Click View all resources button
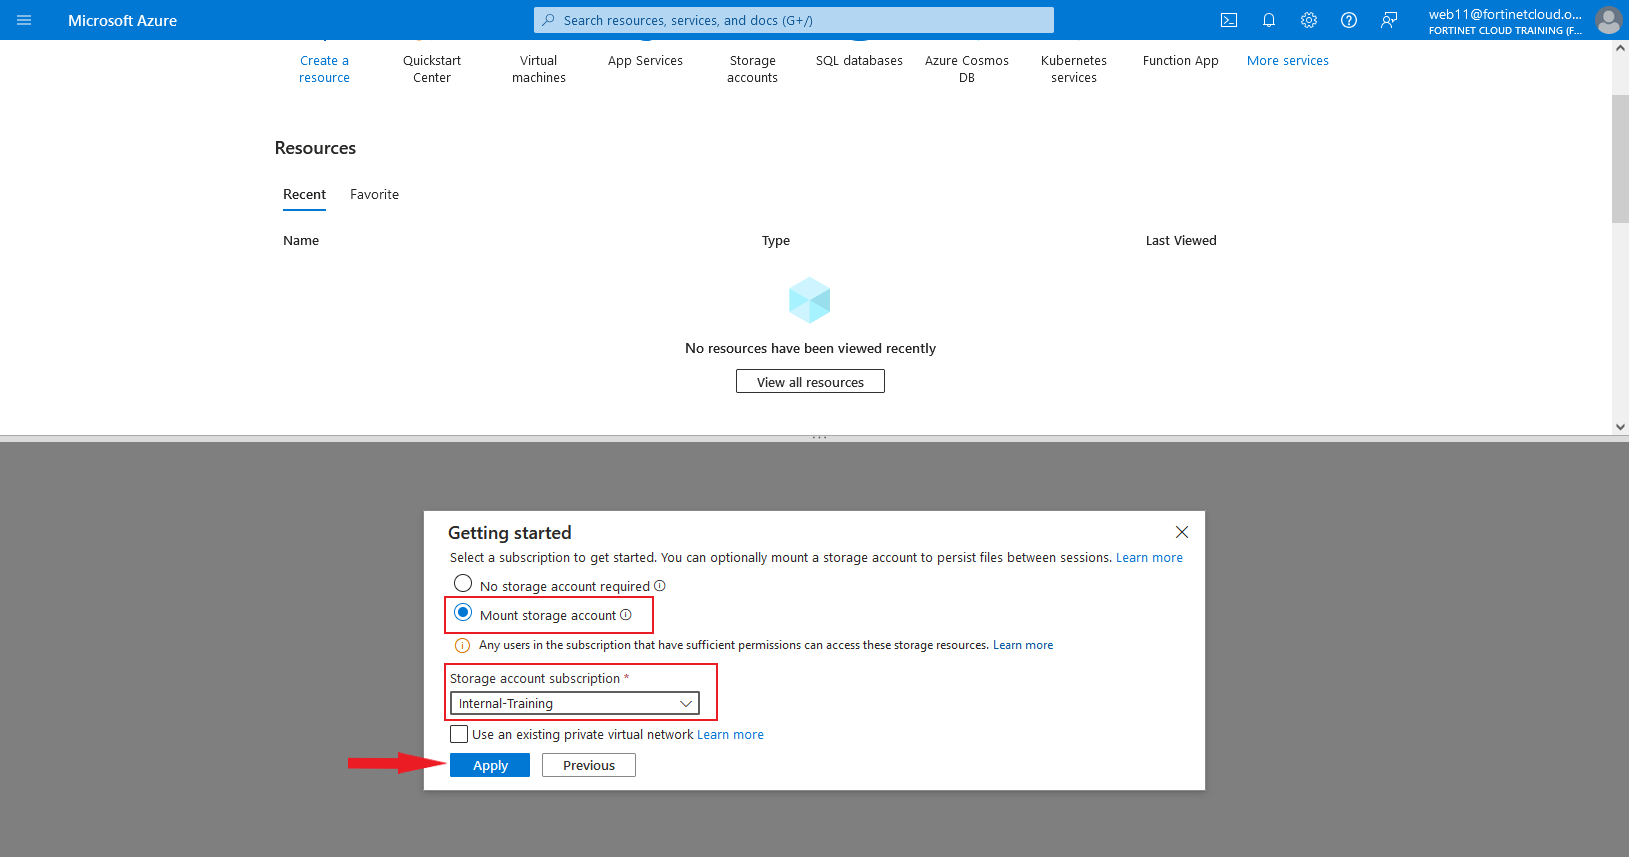Image resolution: width=1629 pixels, height=857 pixels. (810, 382)
